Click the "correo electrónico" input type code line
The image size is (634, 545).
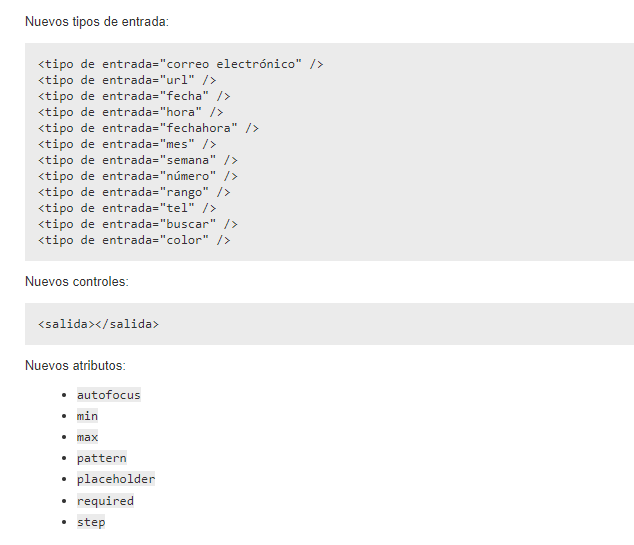[180, 64]
